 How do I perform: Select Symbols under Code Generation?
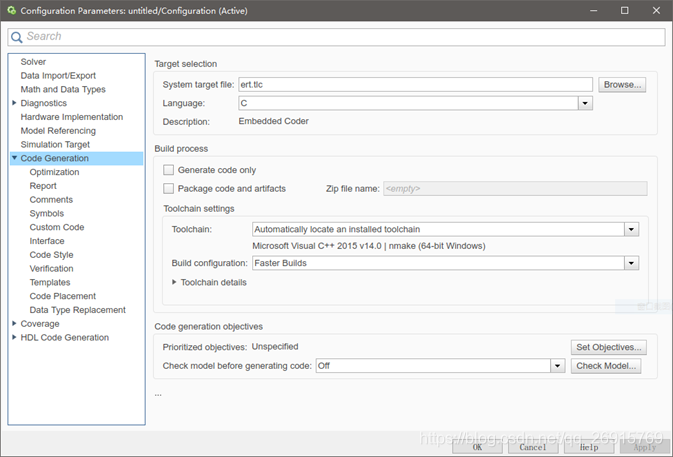coord(46,213)
